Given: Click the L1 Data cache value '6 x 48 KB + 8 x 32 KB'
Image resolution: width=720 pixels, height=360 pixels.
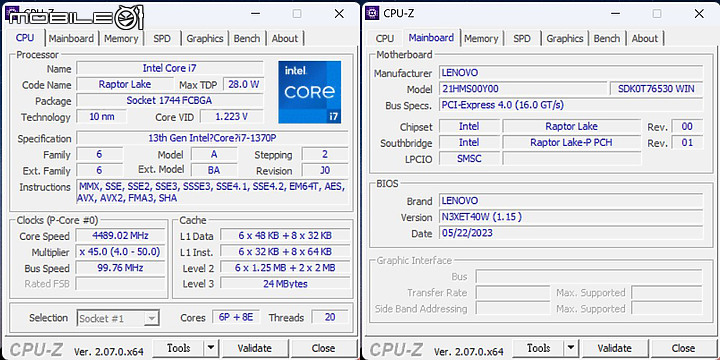Looking at the screenshot, I should coord(285,236).
